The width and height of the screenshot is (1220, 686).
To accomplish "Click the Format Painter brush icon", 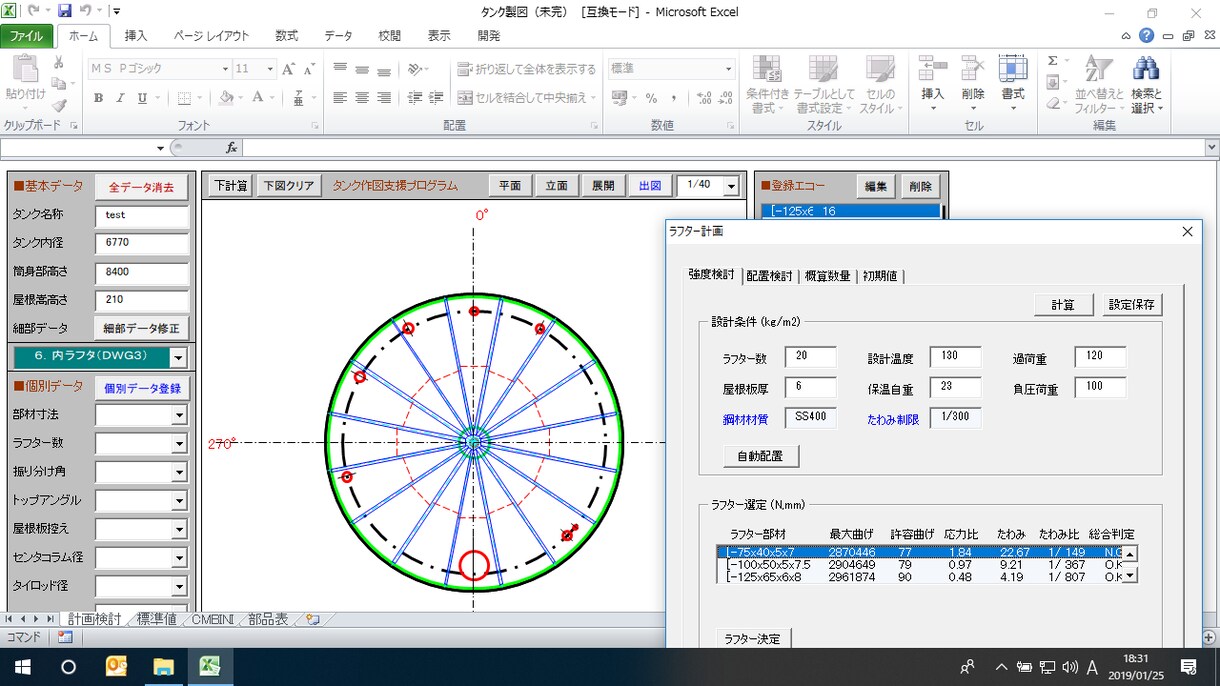I will point(58,105).
